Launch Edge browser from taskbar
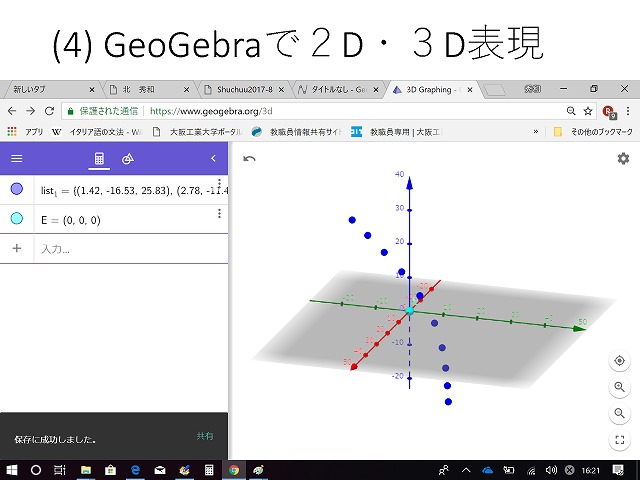 point(135,470)
